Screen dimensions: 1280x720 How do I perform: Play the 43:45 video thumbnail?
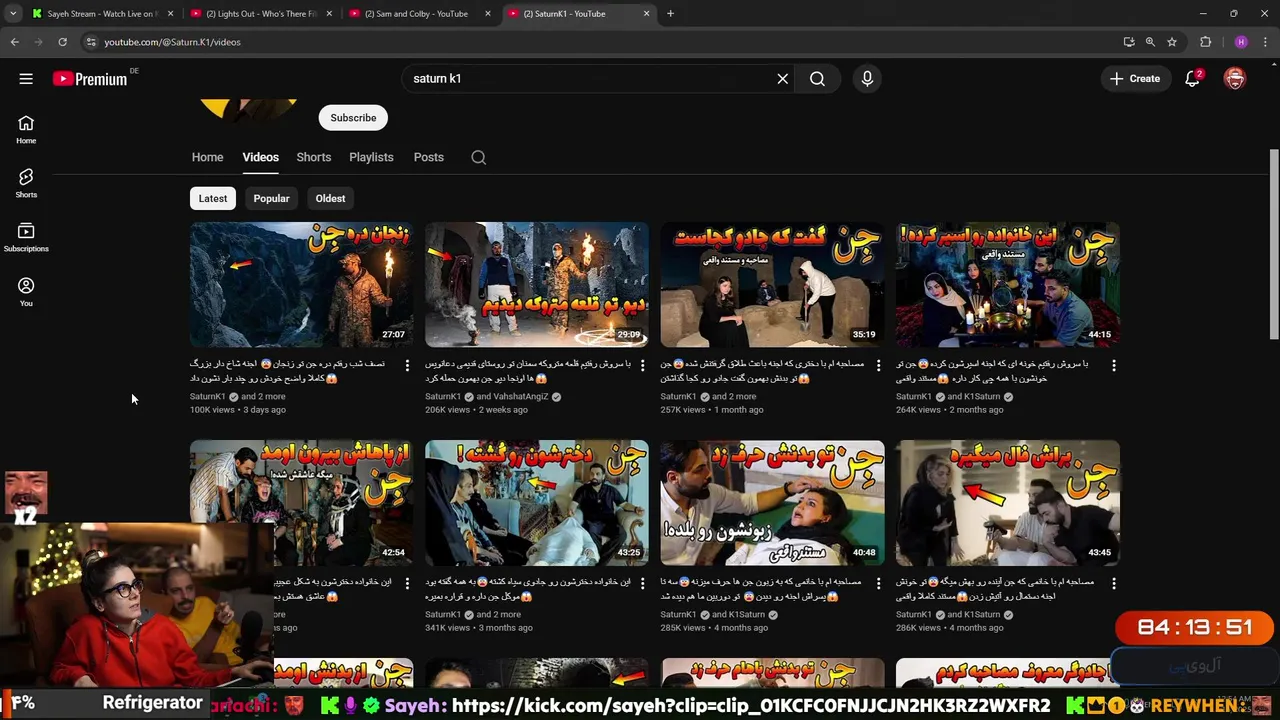coord(1008,502)
